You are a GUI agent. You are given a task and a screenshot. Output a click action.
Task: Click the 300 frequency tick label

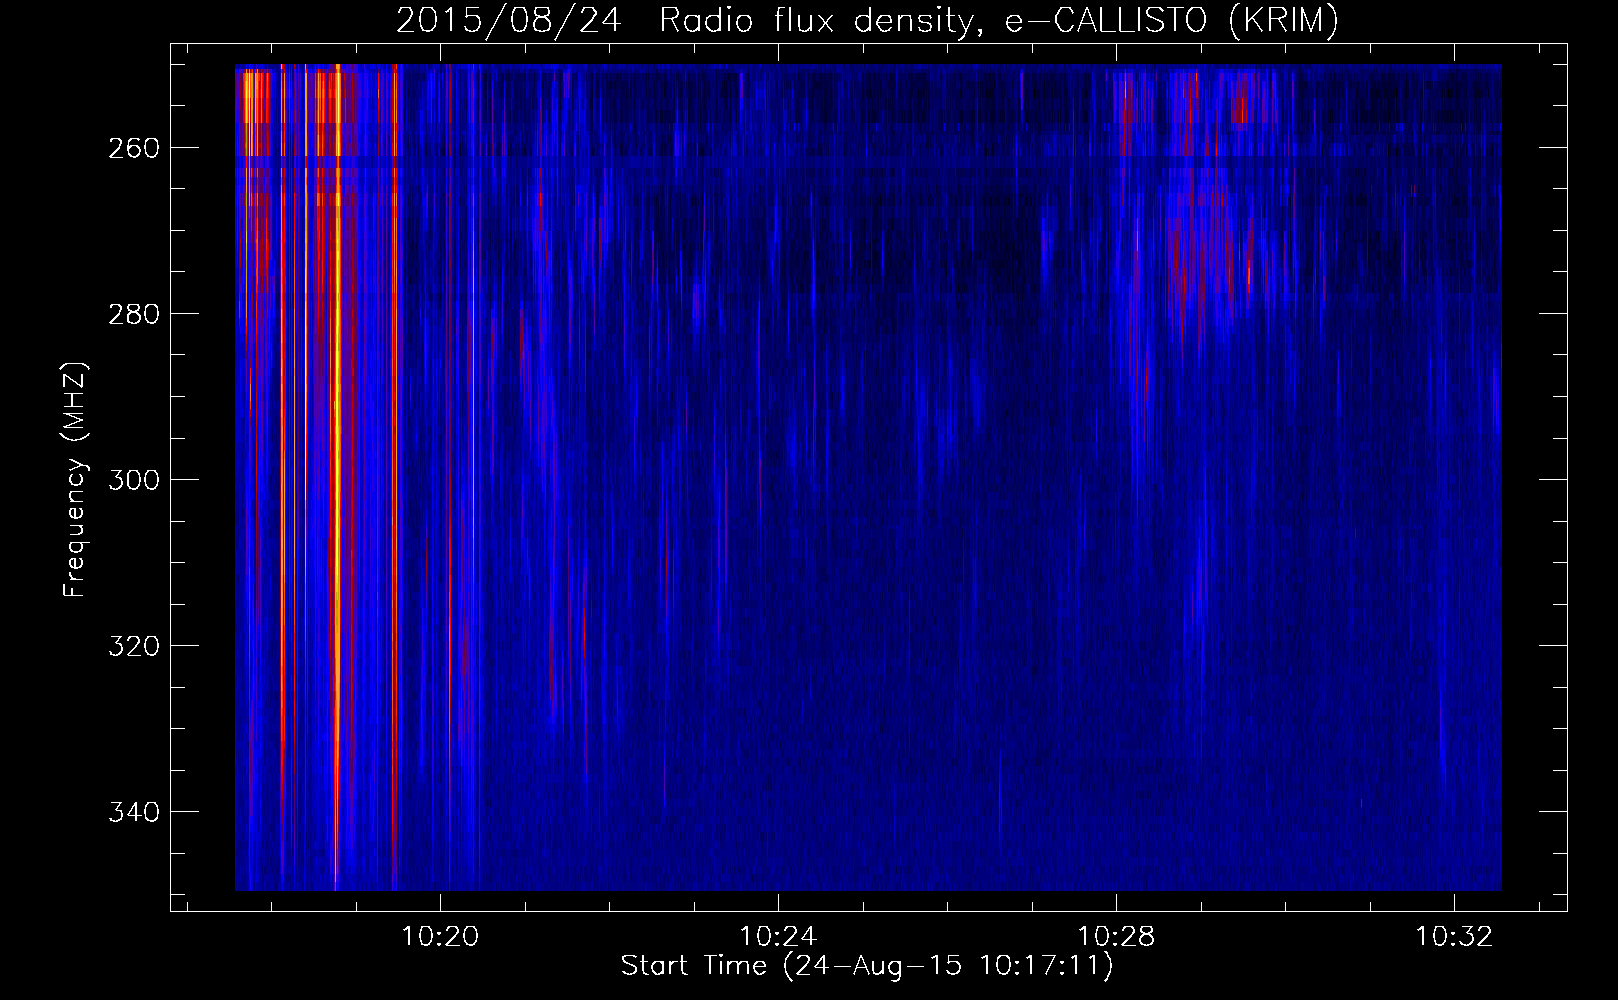click(133, 480)
